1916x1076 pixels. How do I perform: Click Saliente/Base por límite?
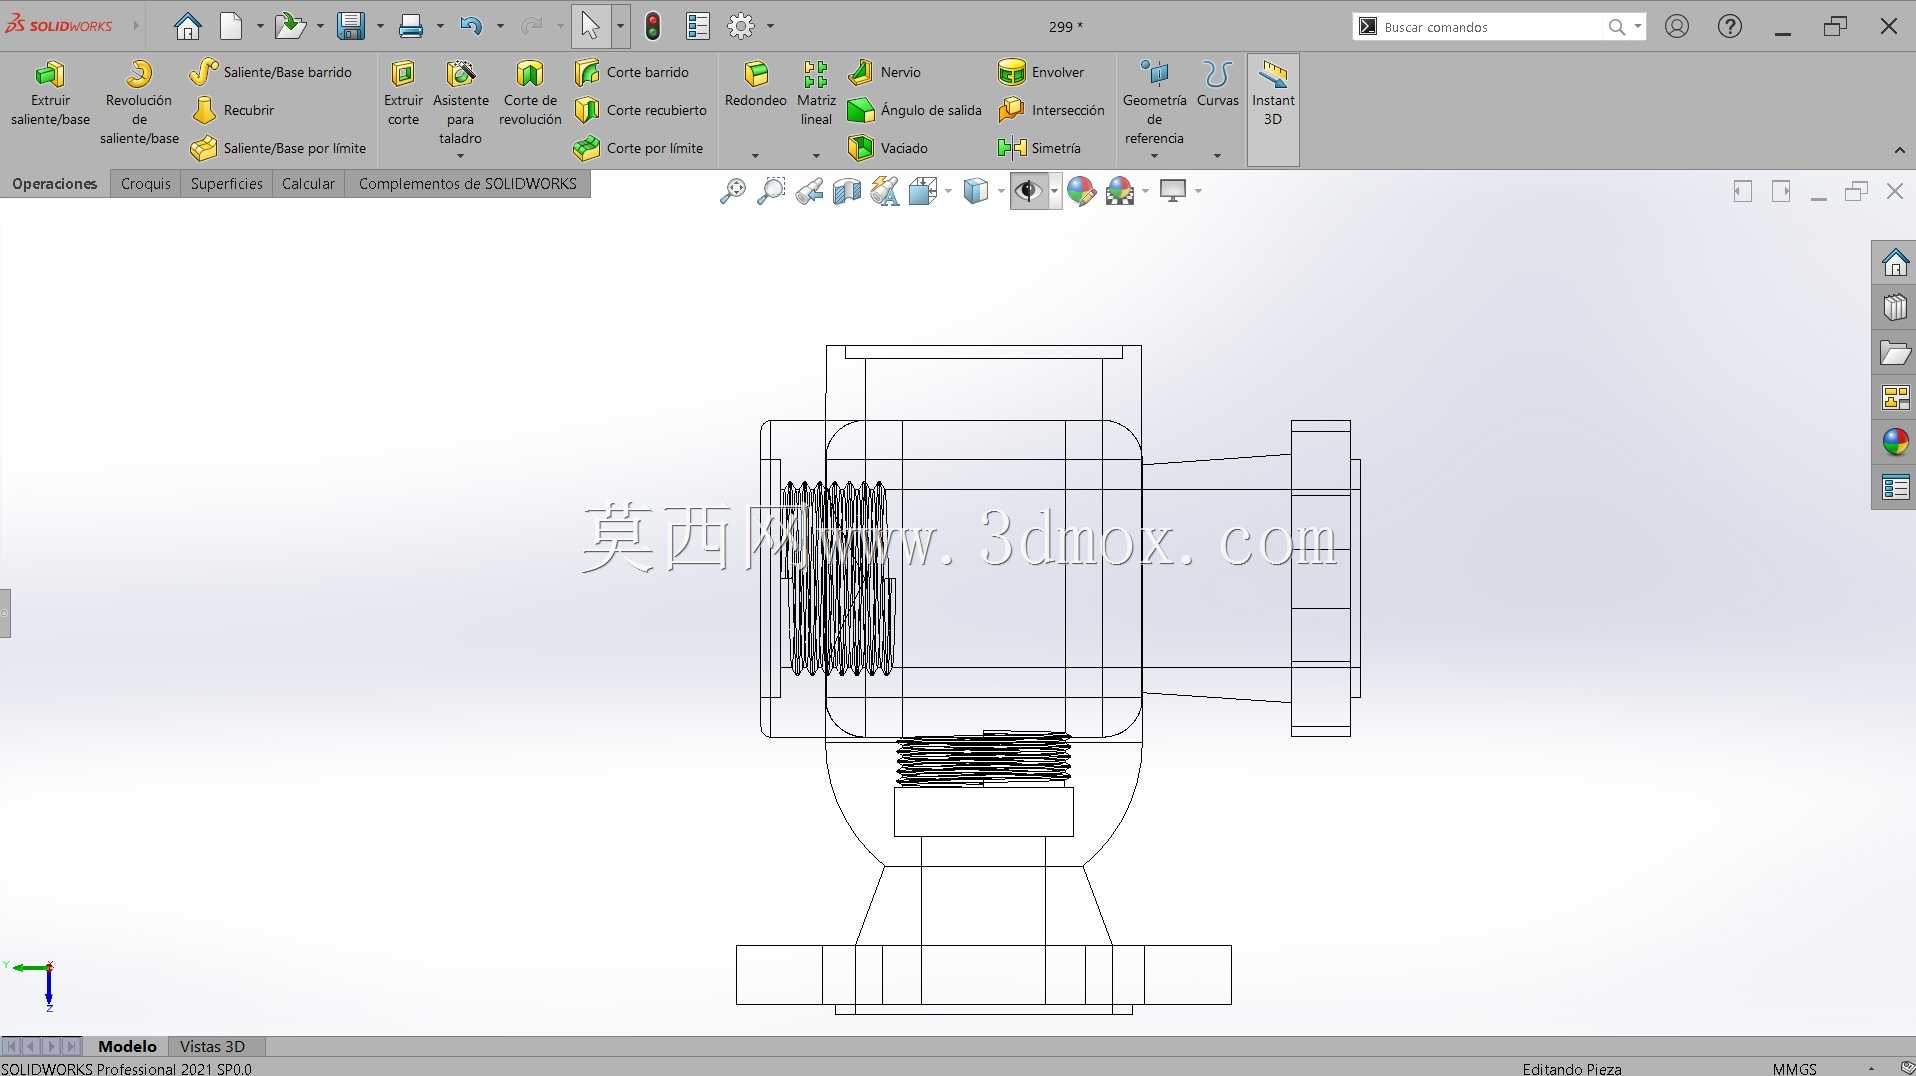tap(278, 148)
